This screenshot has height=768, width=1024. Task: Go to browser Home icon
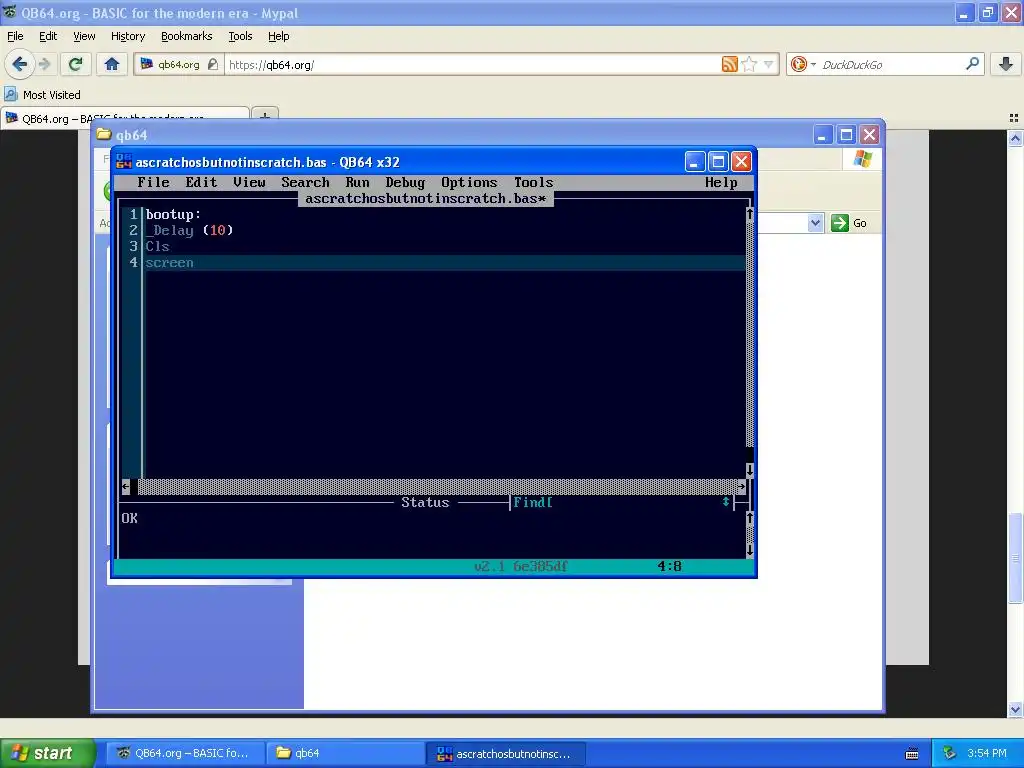pyautogui.click(x=112, y=64)
